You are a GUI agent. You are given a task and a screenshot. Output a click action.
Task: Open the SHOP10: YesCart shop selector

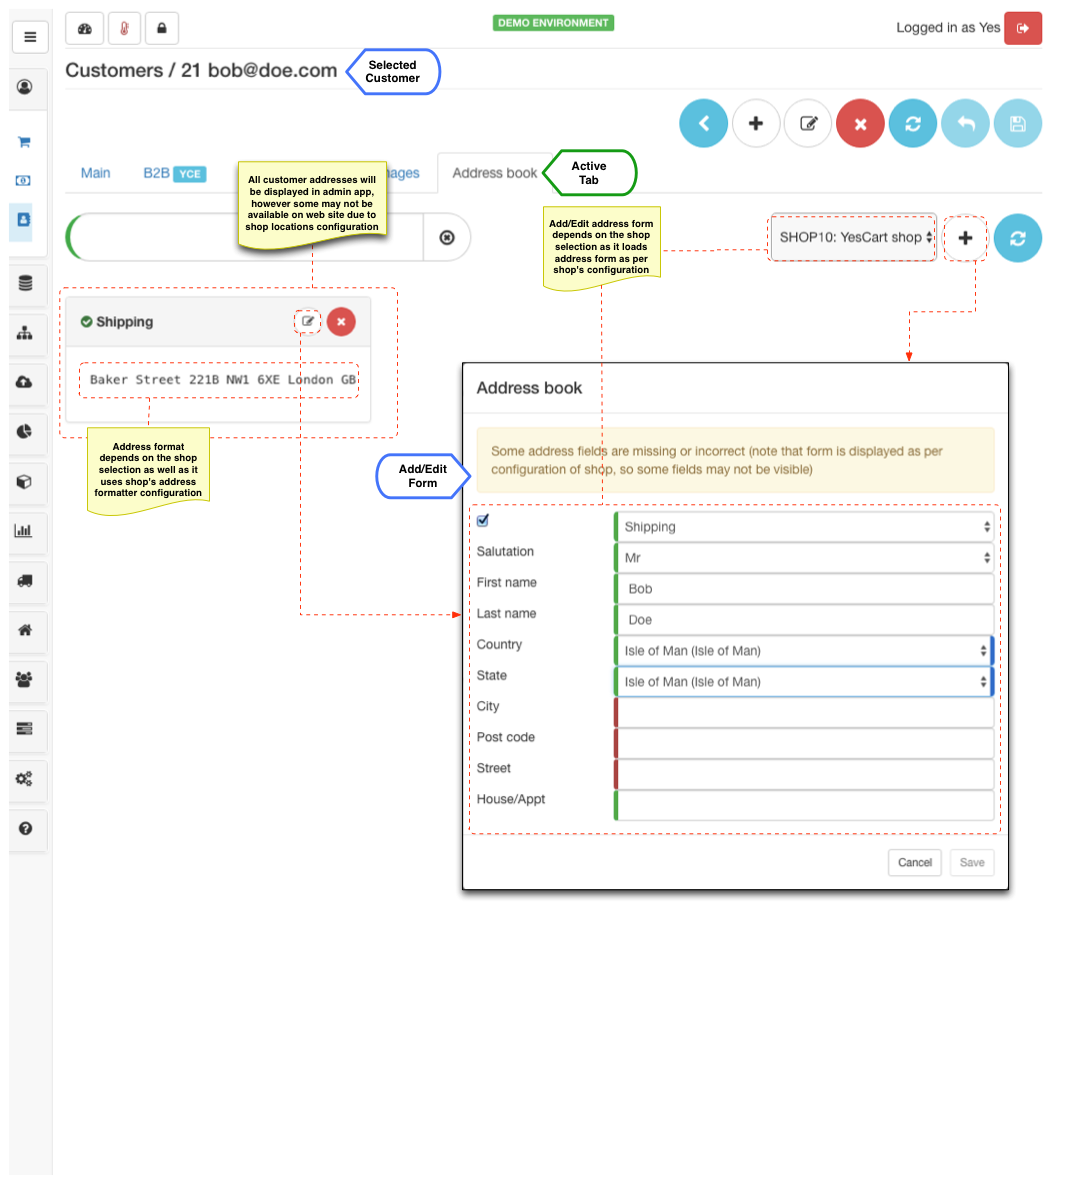tap(853, 238)
